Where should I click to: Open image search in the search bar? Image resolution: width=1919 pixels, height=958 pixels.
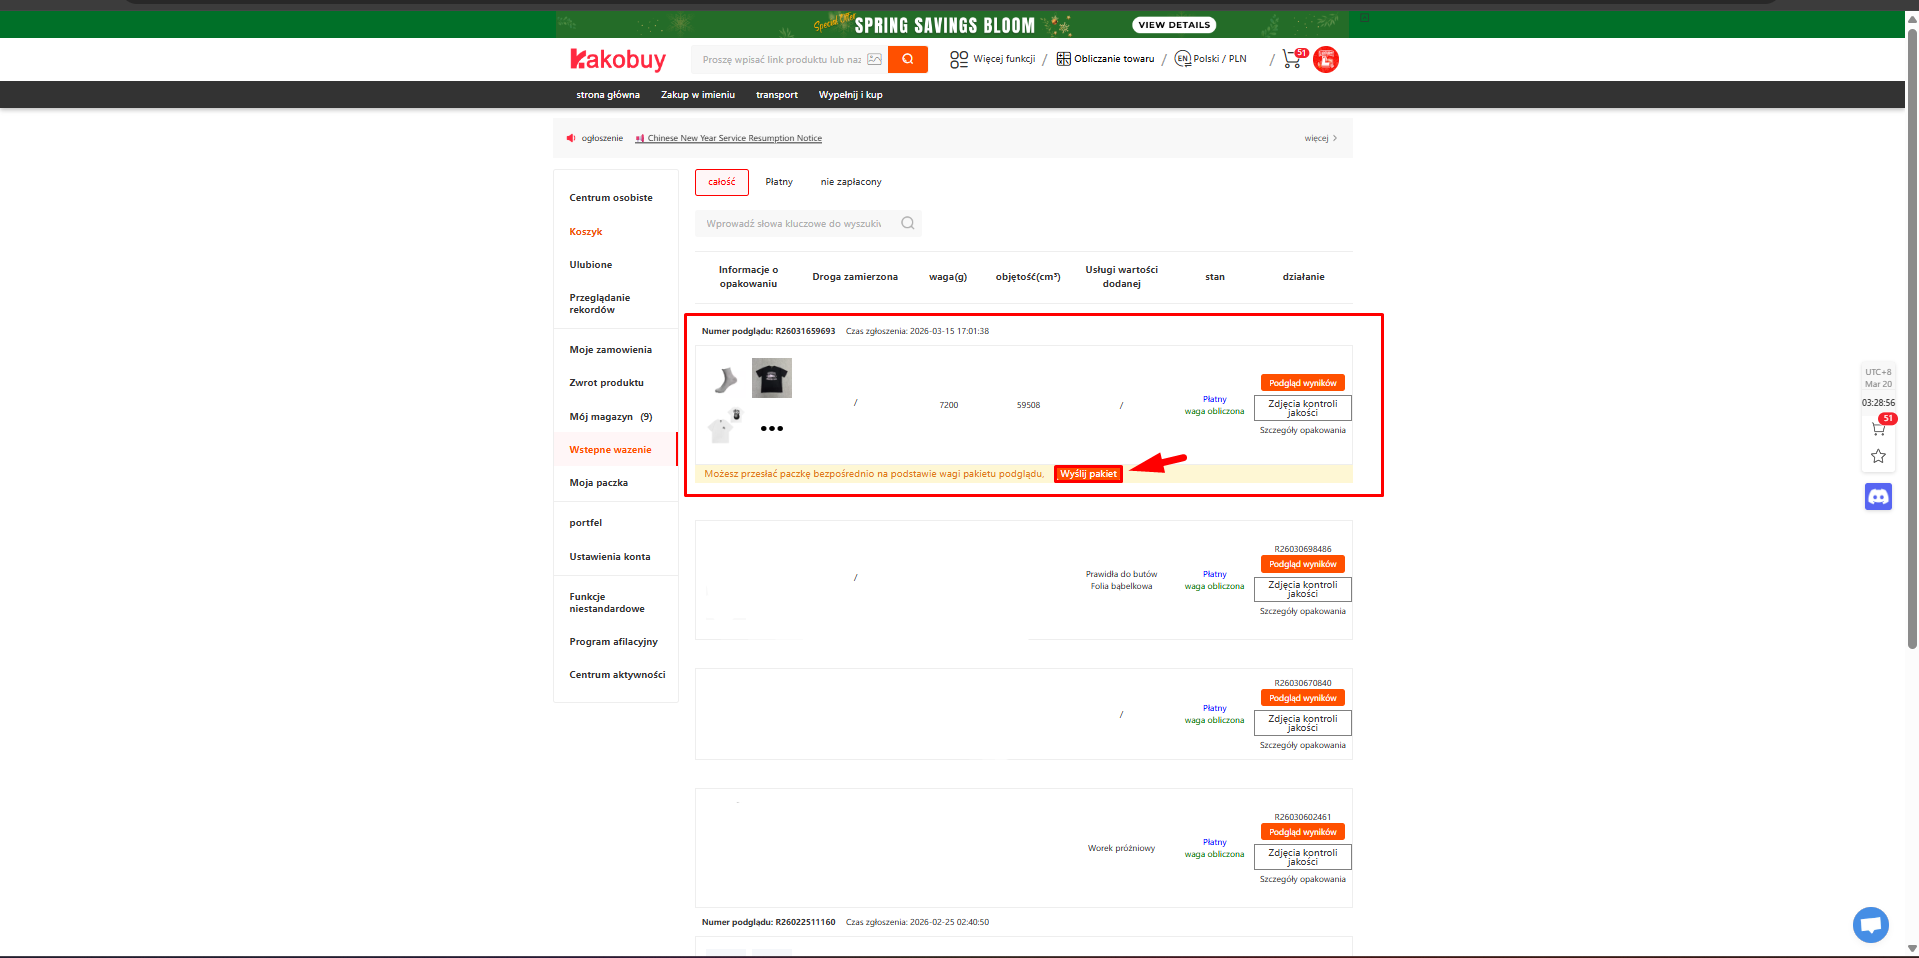(x=874, y=59)
